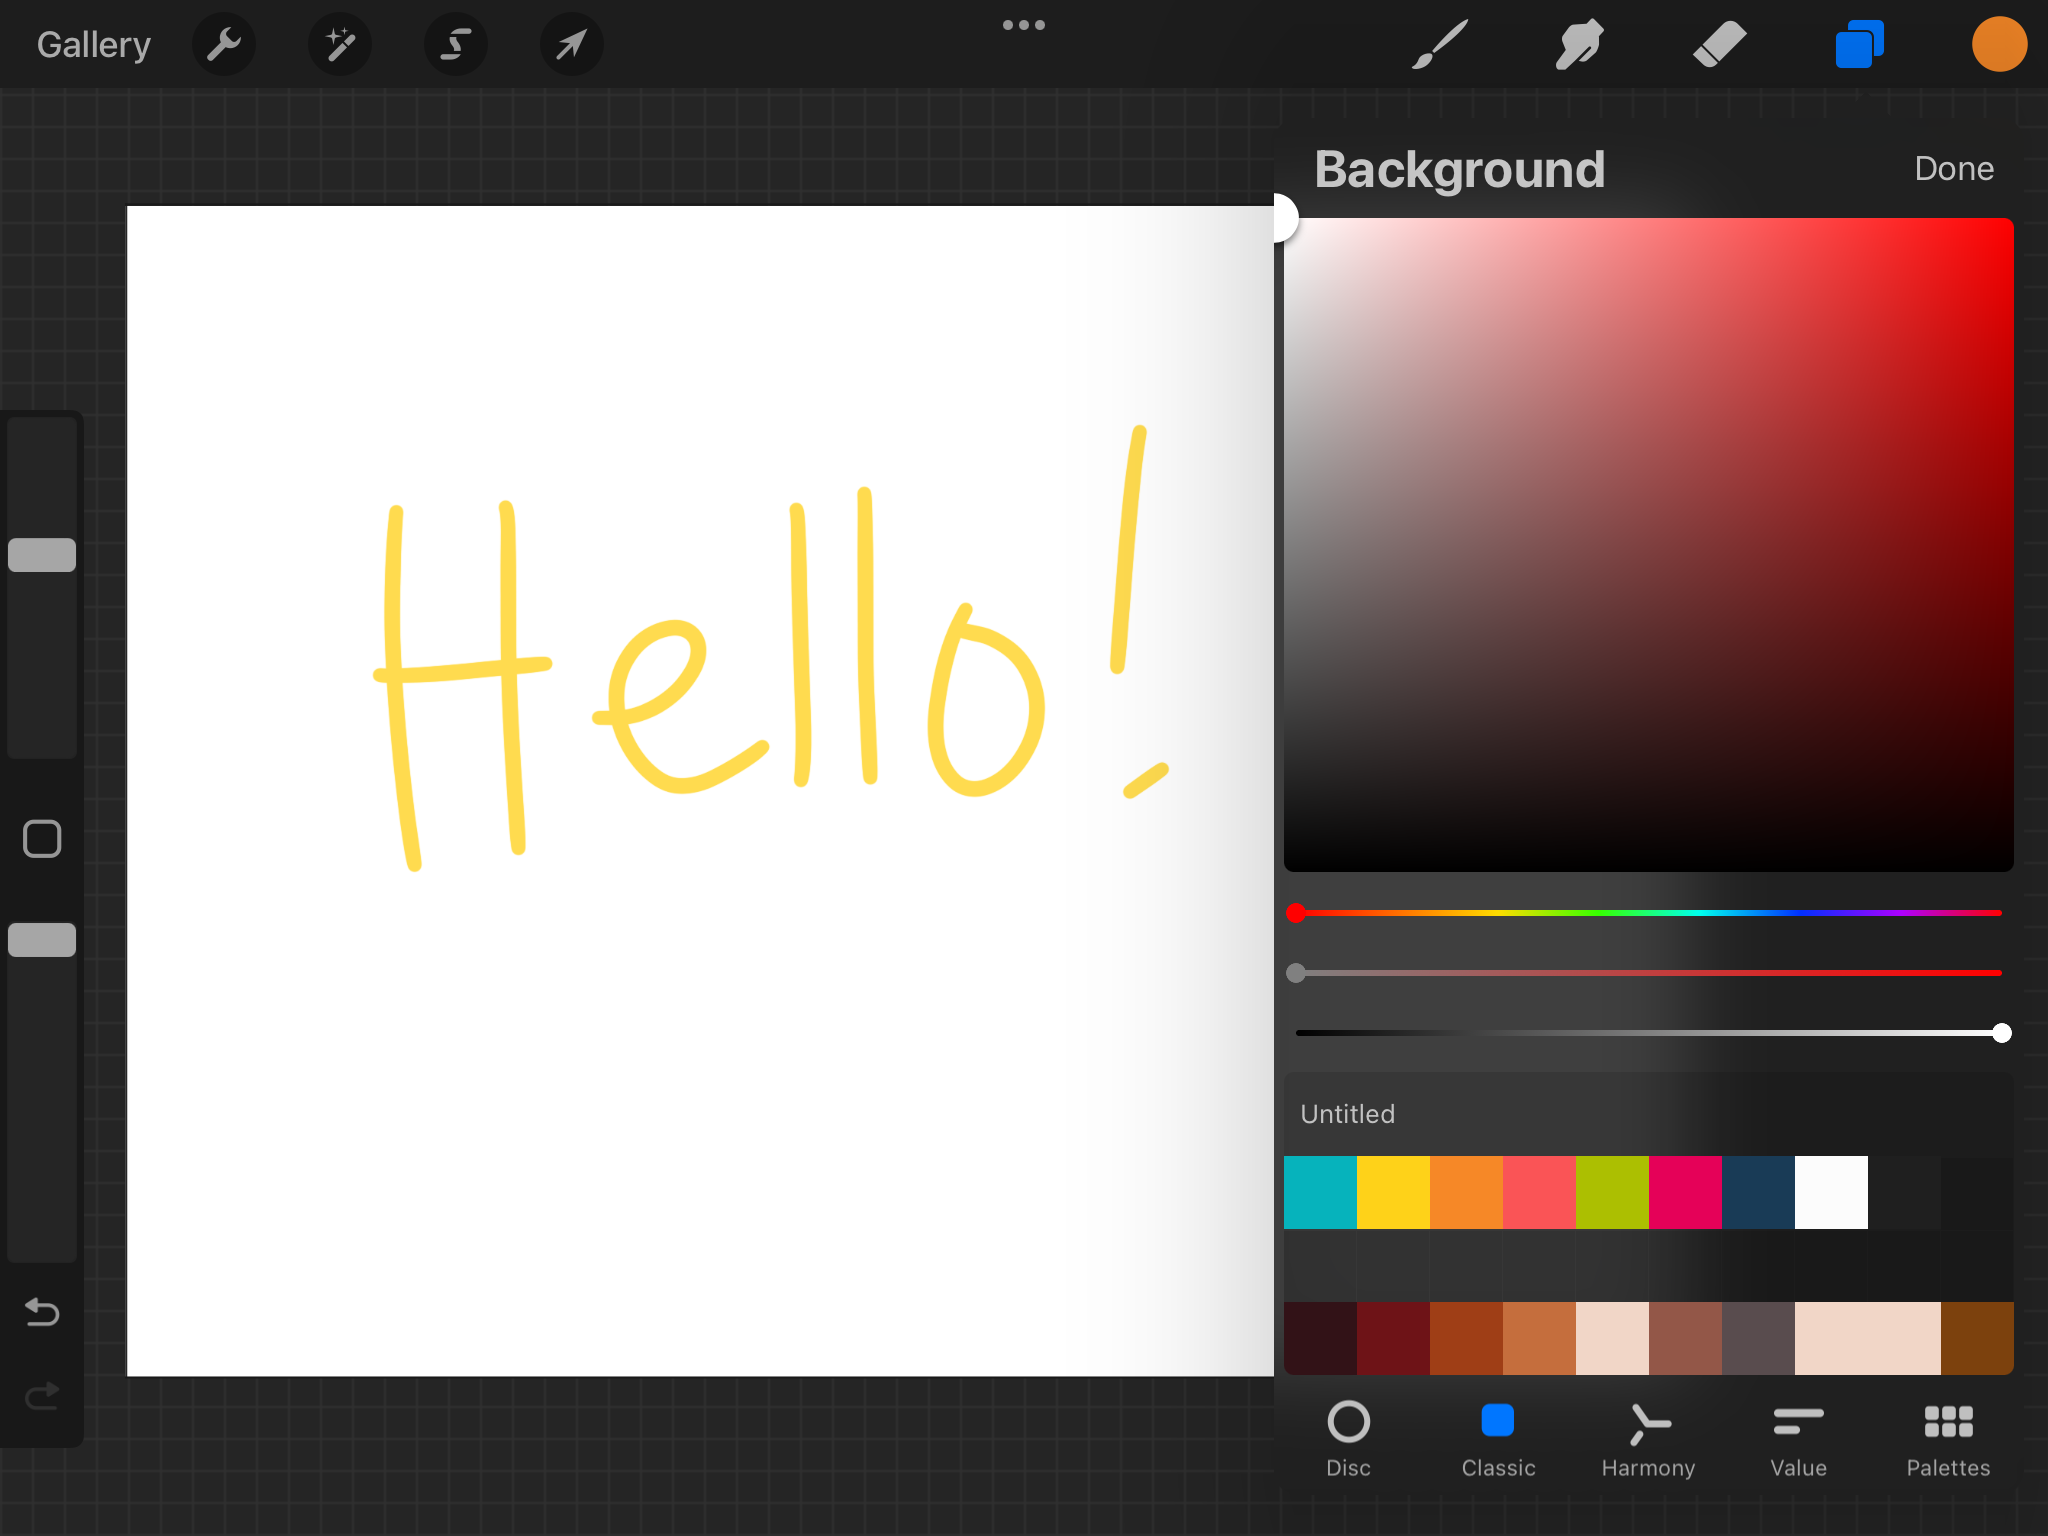
Task: Switch to the Disc color tab
Action: 1348,1438
